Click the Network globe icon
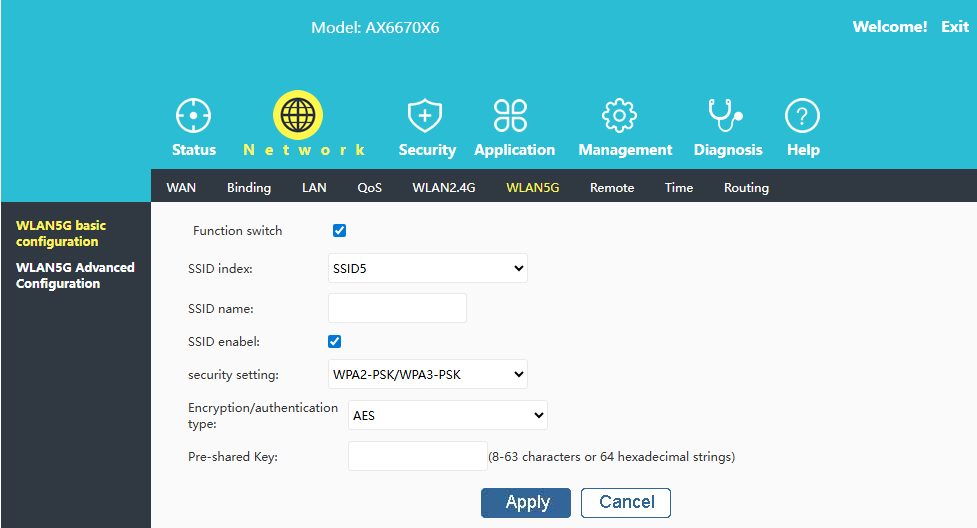 click(x=297, y=116)
